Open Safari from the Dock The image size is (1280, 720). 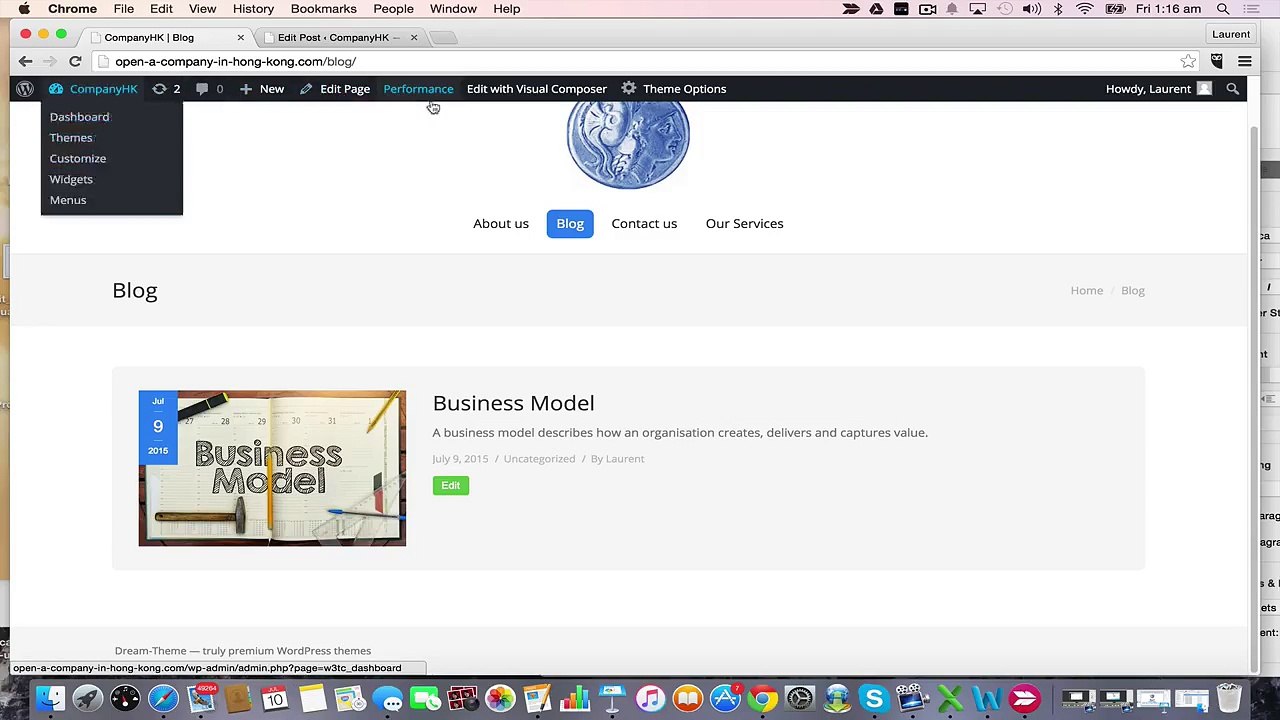(163, 698)
